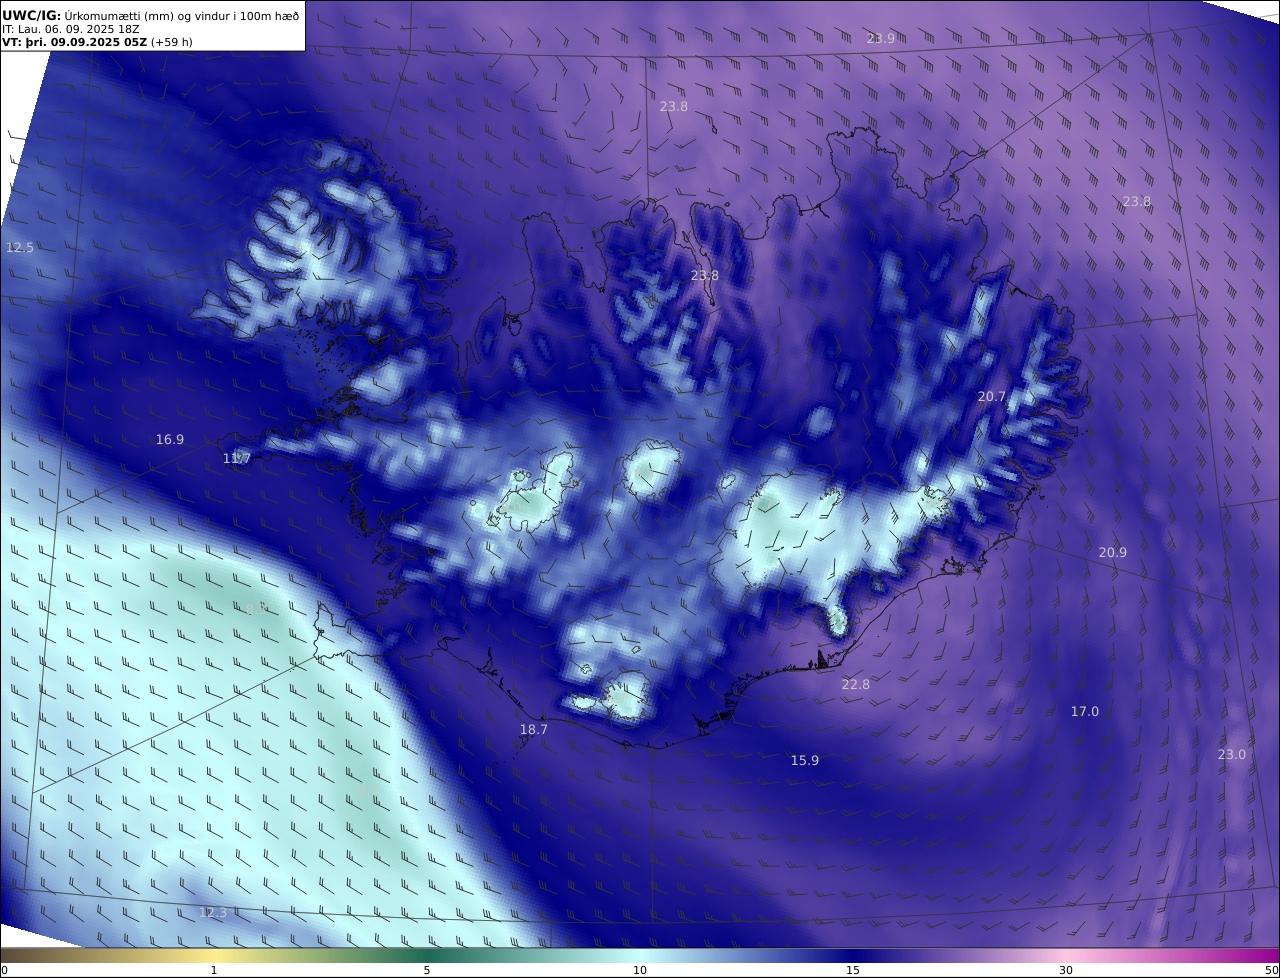
Task: Select the initial time line 'IT: Lau. 06. 09. 2025 18Z'
Action: click(x=71, y=28)
